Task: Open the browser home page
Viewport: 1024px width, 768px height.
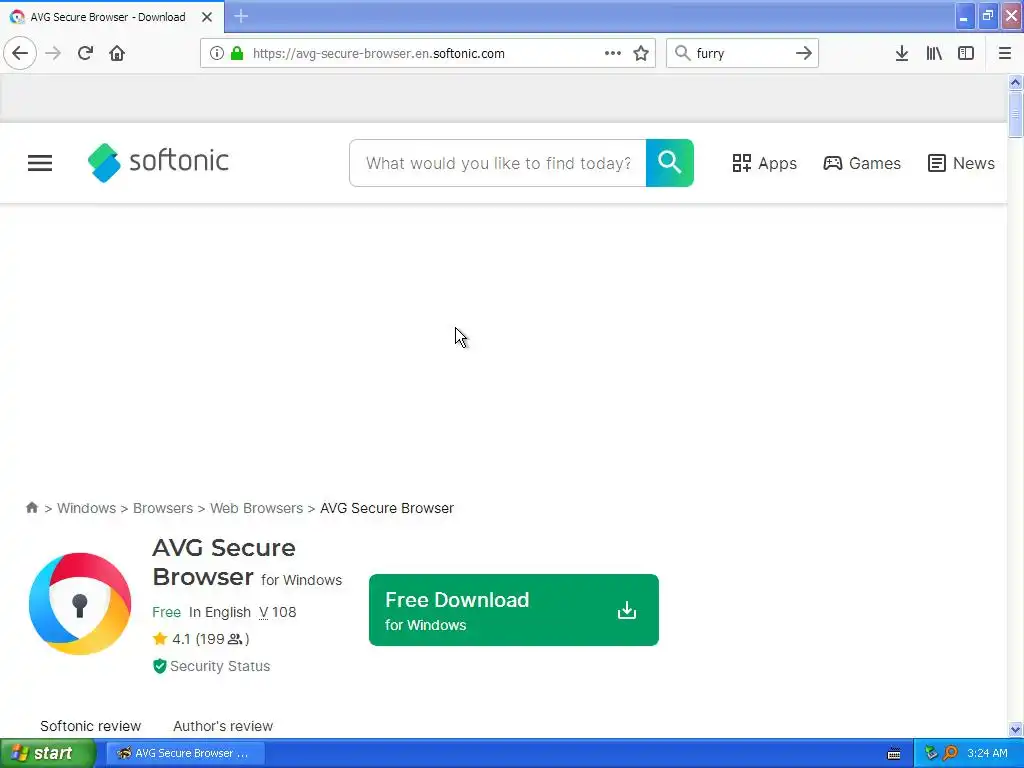Action: [x=117, y=53]
